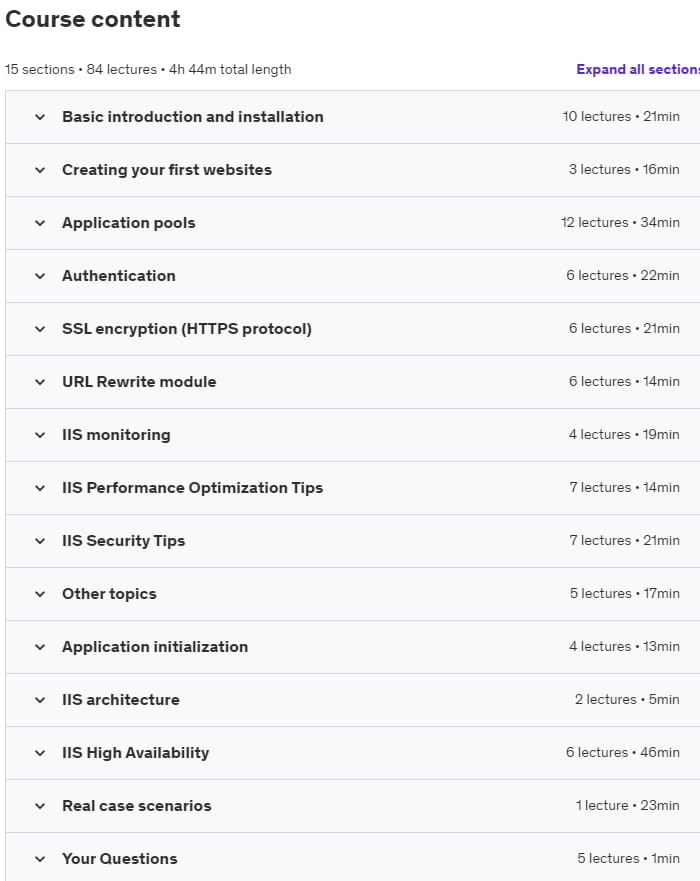Expand chevron beside IIS architecture
700x881 pixels.
(x=40, y=700)
